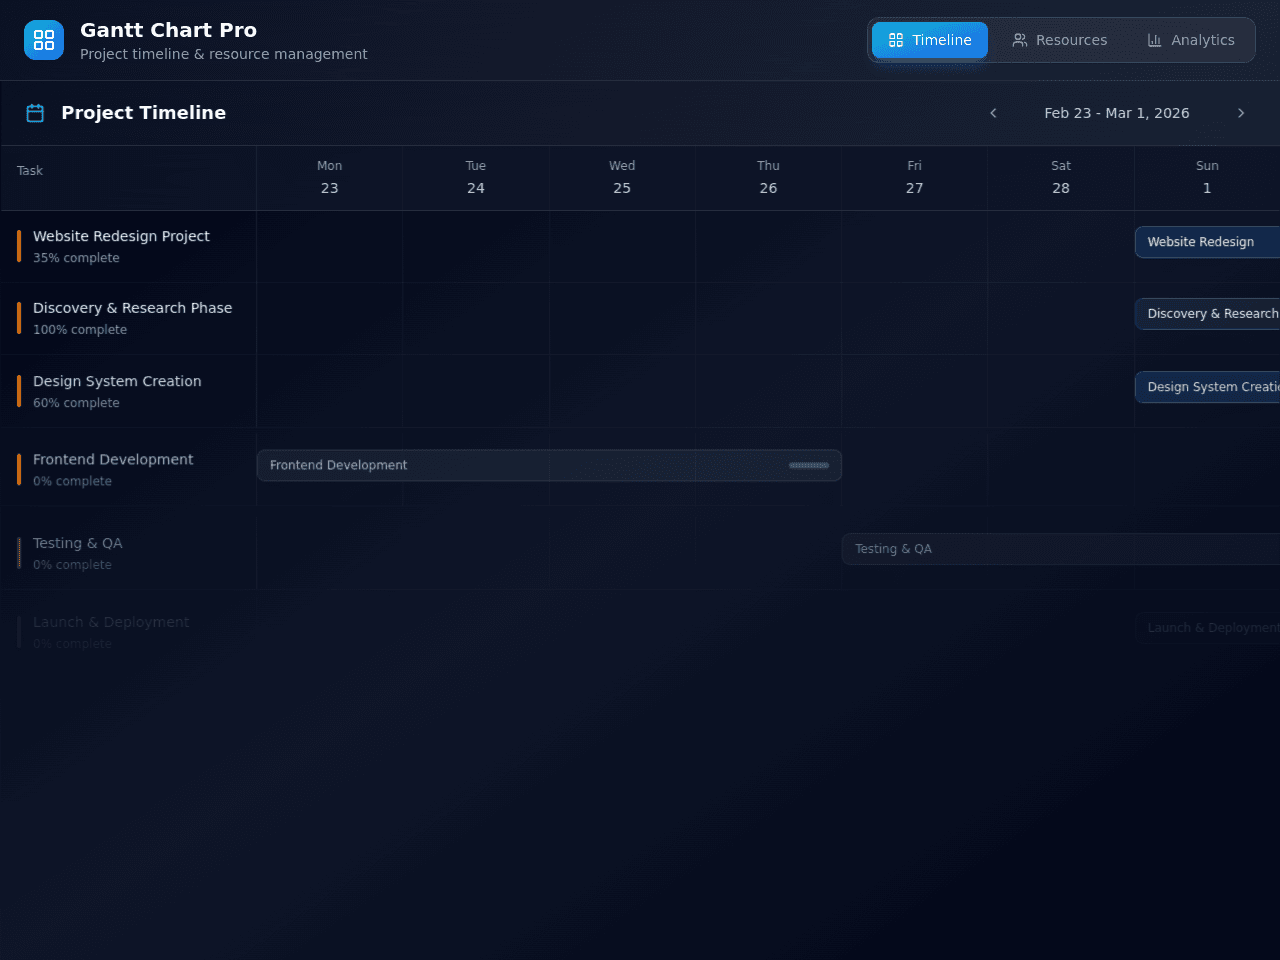Select Launch & Deployment task row label

111,622
